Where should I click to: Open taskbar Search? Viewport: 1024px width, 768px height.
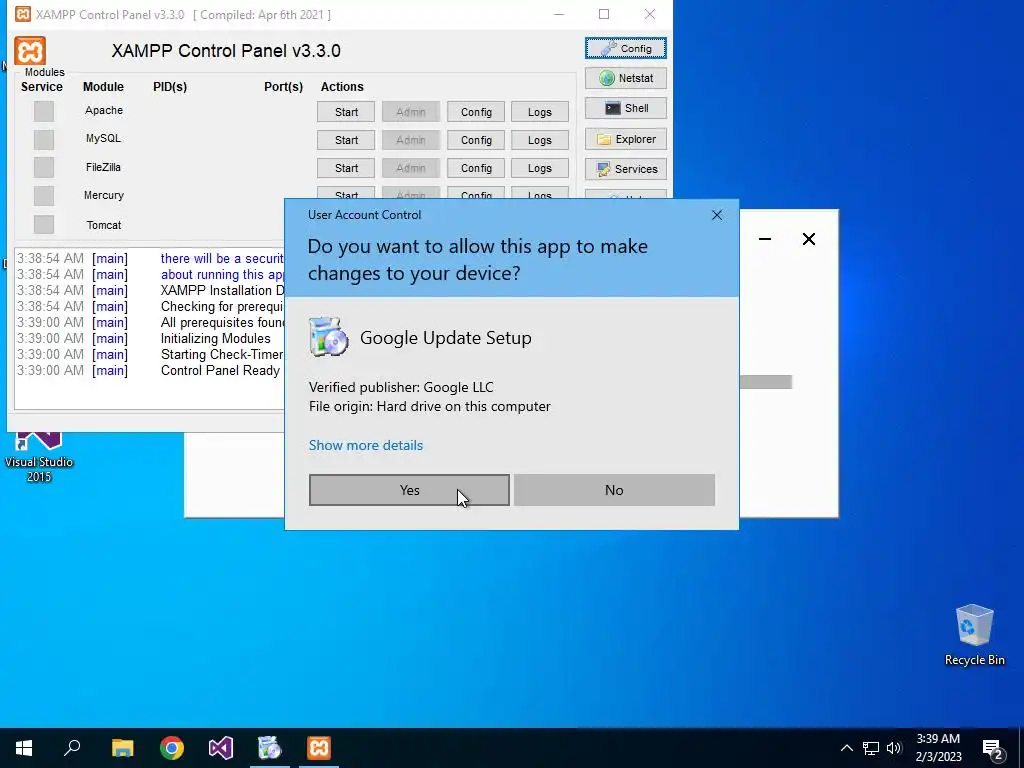[72, 748]
